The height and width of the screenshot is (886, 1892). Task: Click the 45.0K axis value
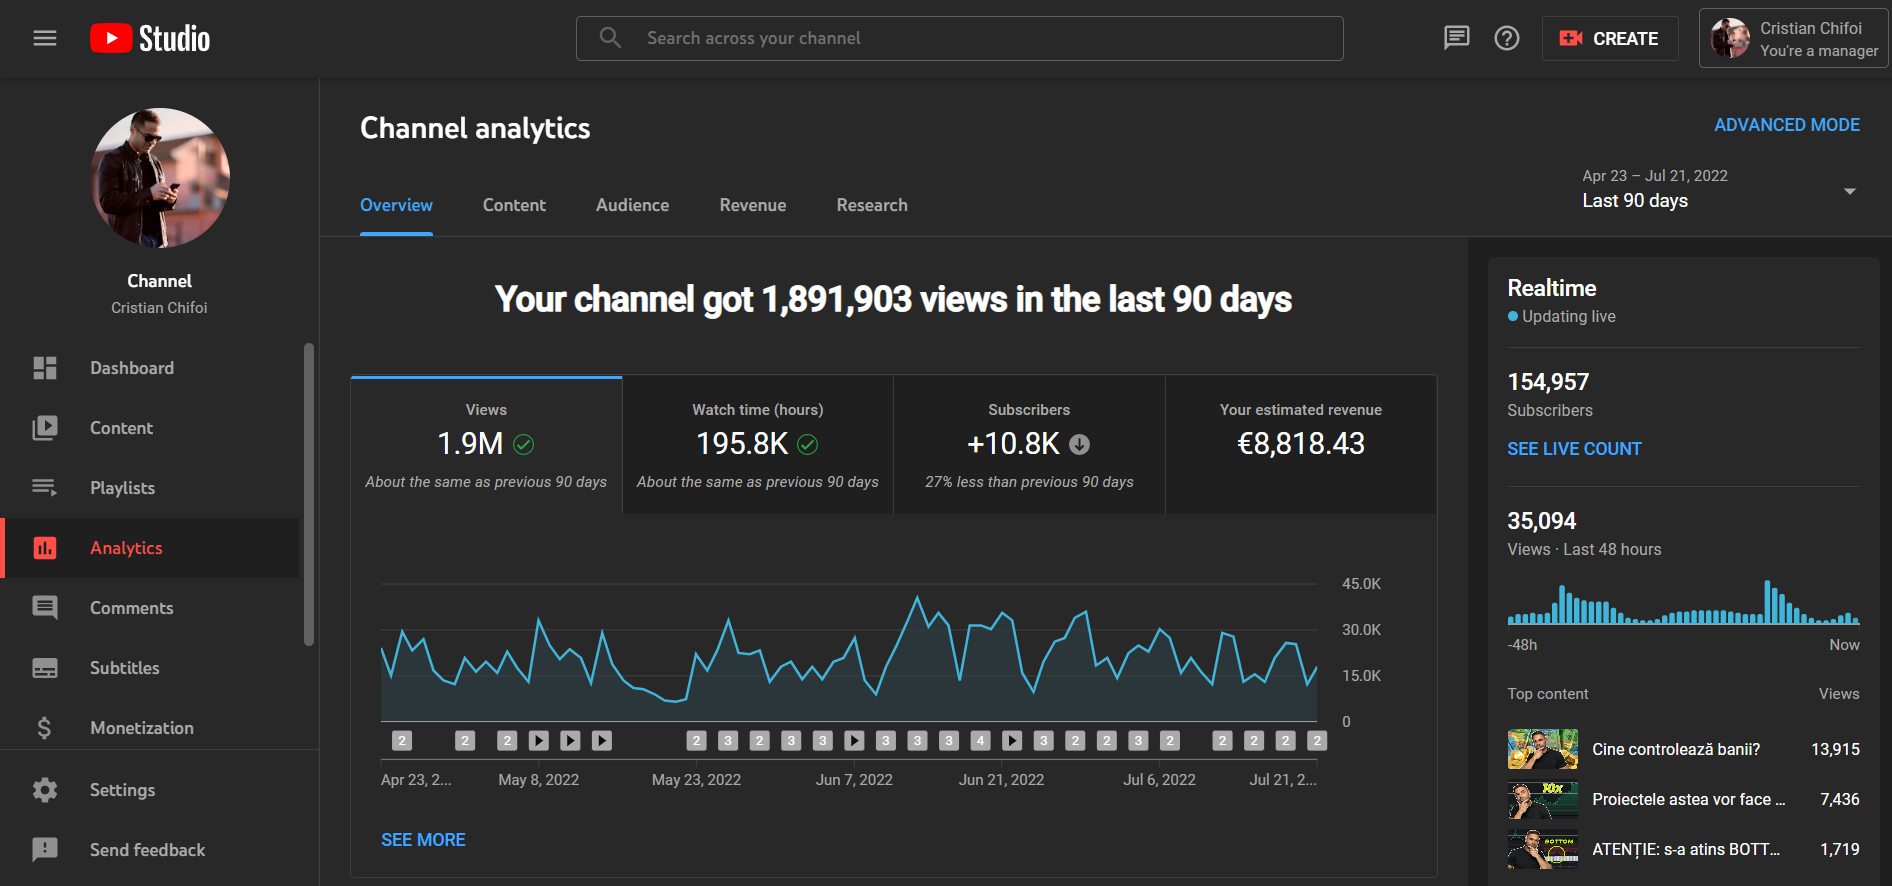tap(1361, 584)
